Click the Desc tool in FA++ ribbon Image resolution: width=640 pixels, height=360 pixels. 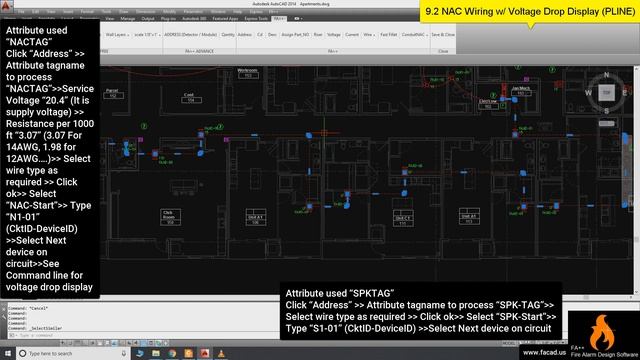pos(272,35)
